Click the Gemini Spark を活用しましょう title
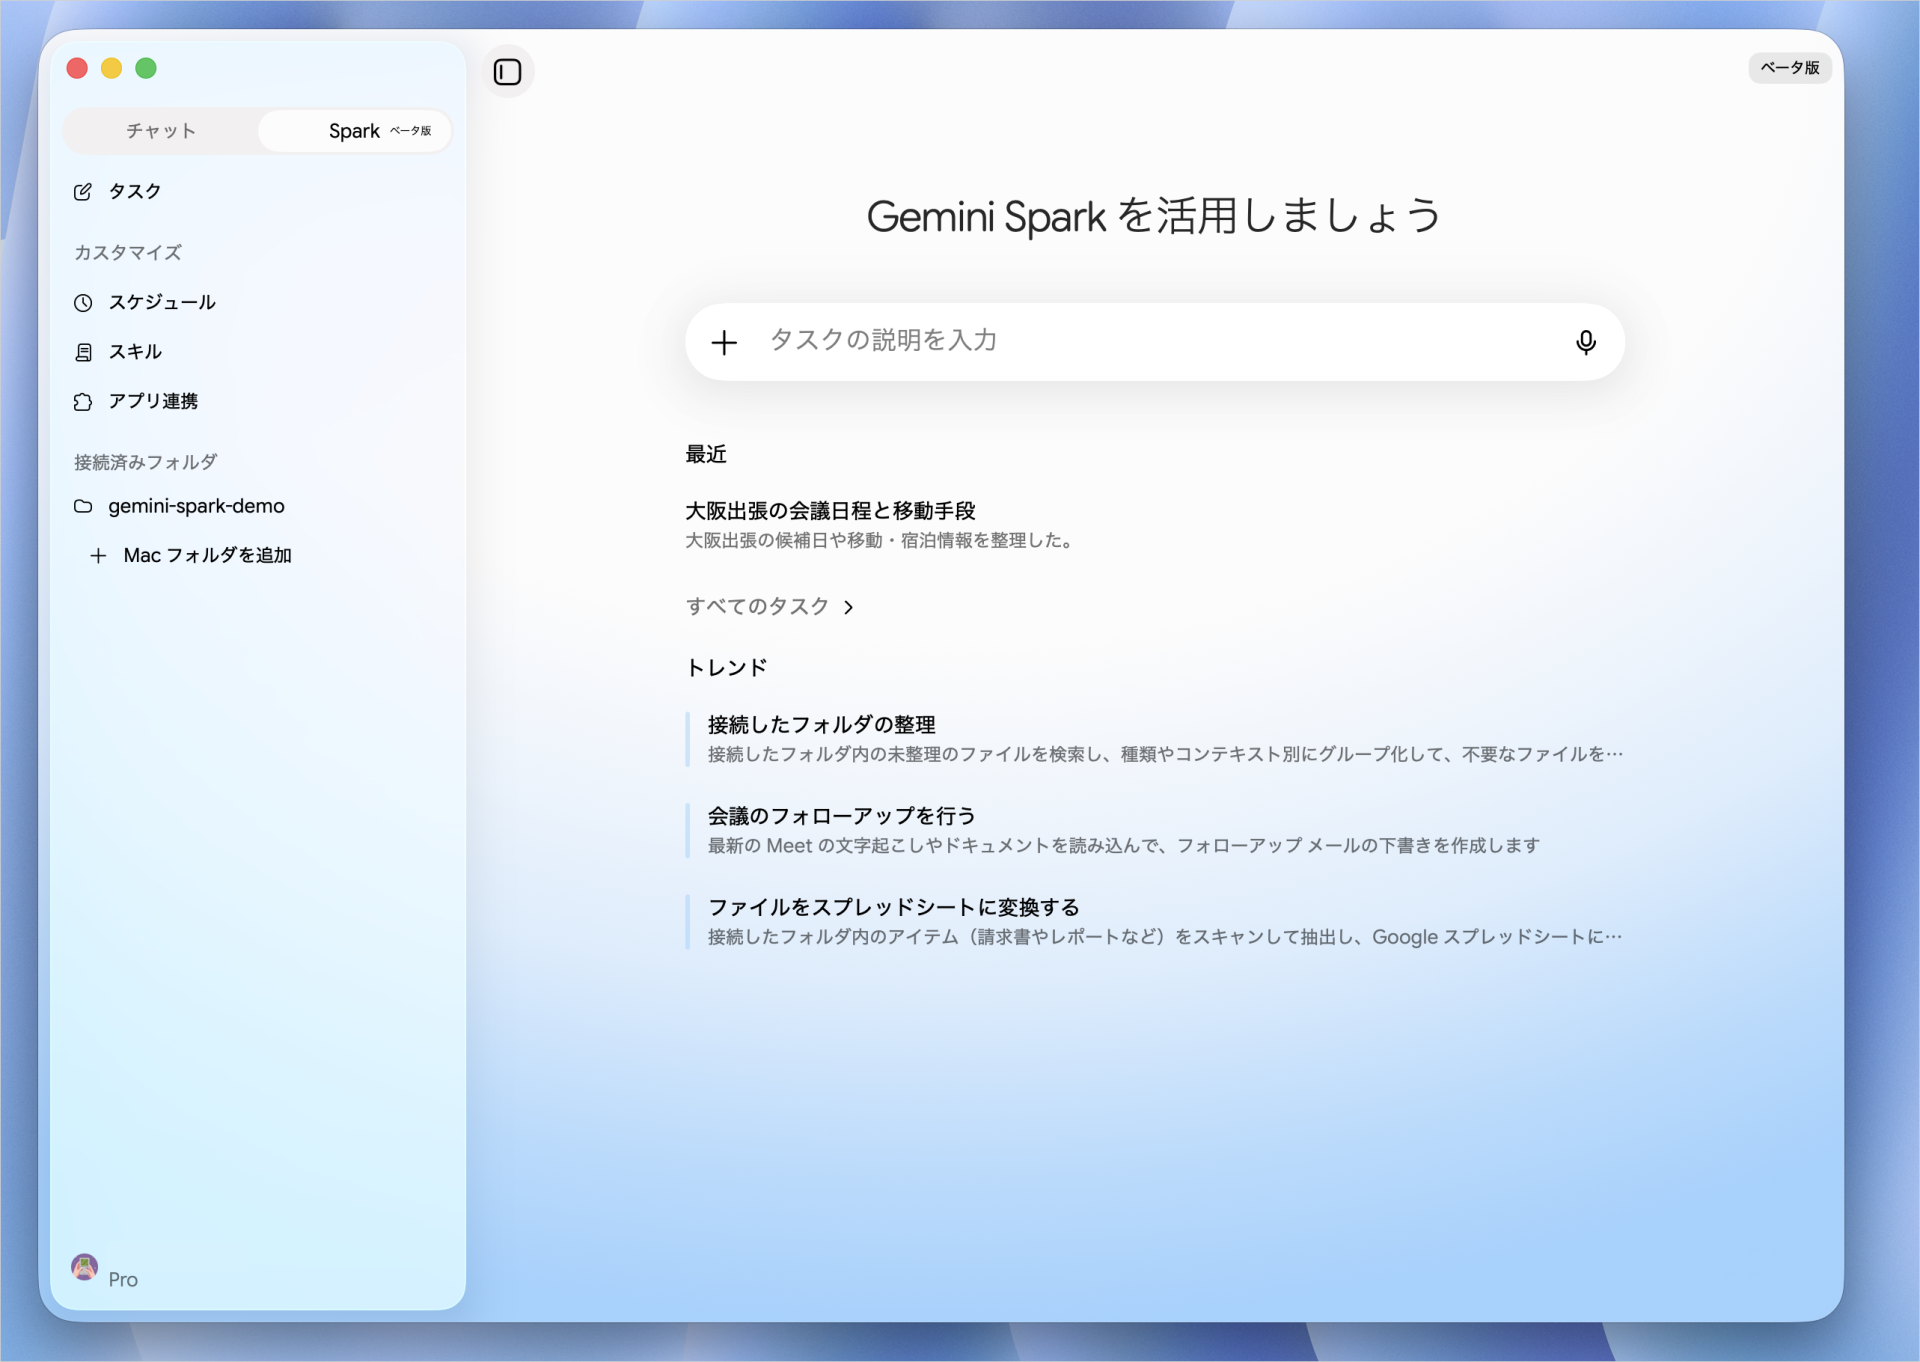Viewport: 1920px width, 1362px height. (1153, 216)
